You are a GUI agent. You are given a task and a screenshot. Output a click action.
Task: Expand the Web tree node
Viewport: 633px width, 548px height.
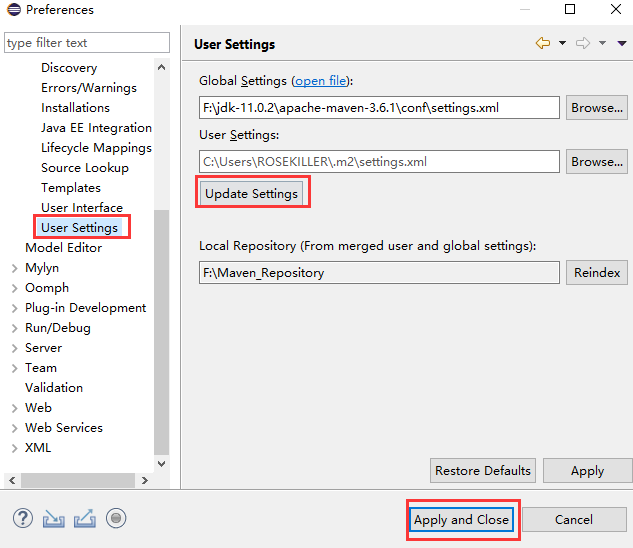(15, 408)
